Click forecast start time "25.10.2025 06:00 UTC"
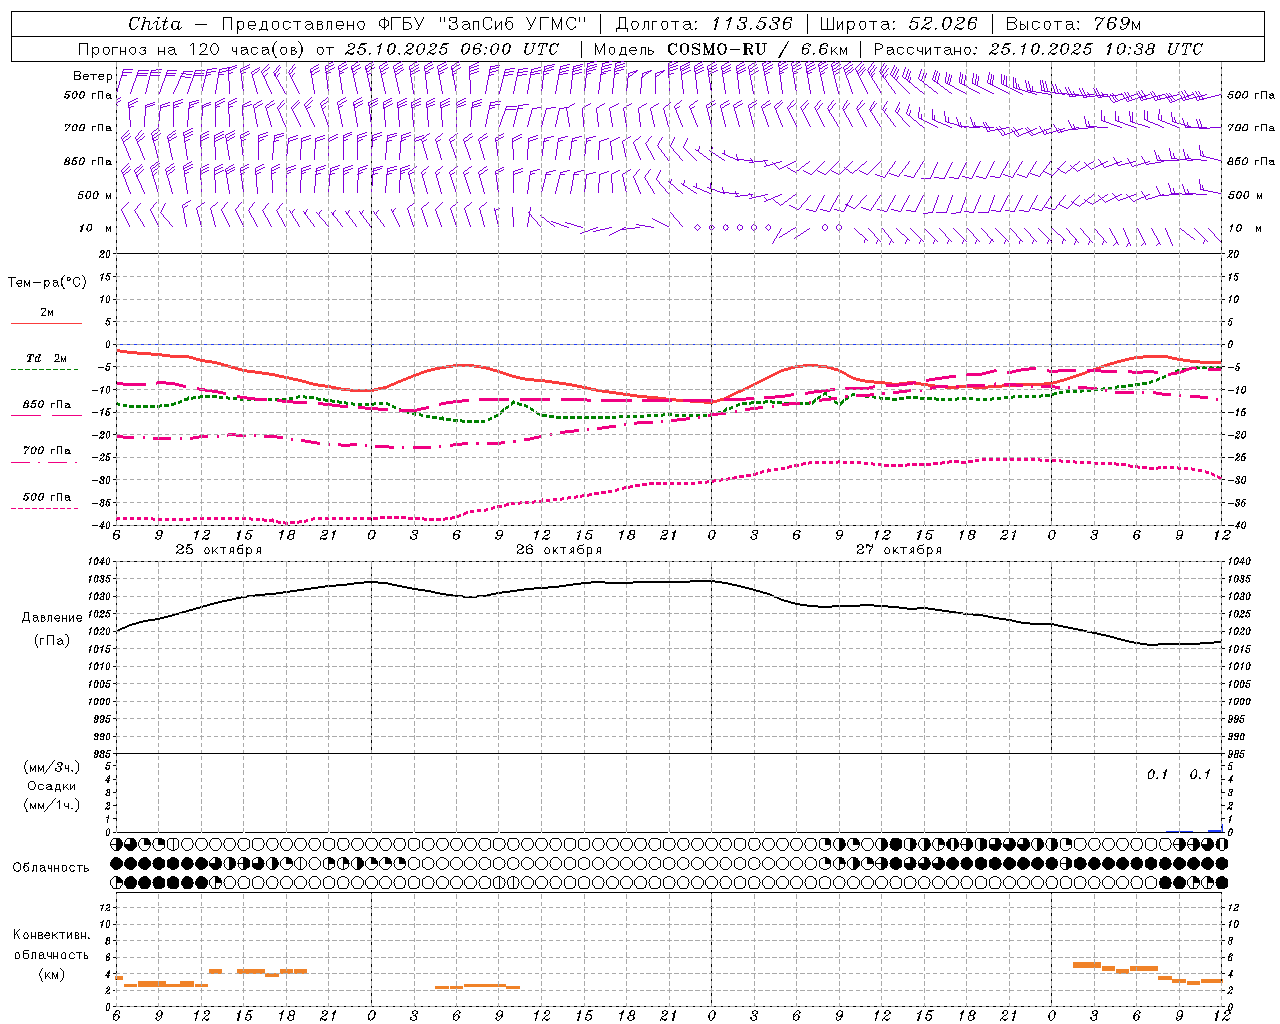 pyautogui.click(x=452, y=49)
